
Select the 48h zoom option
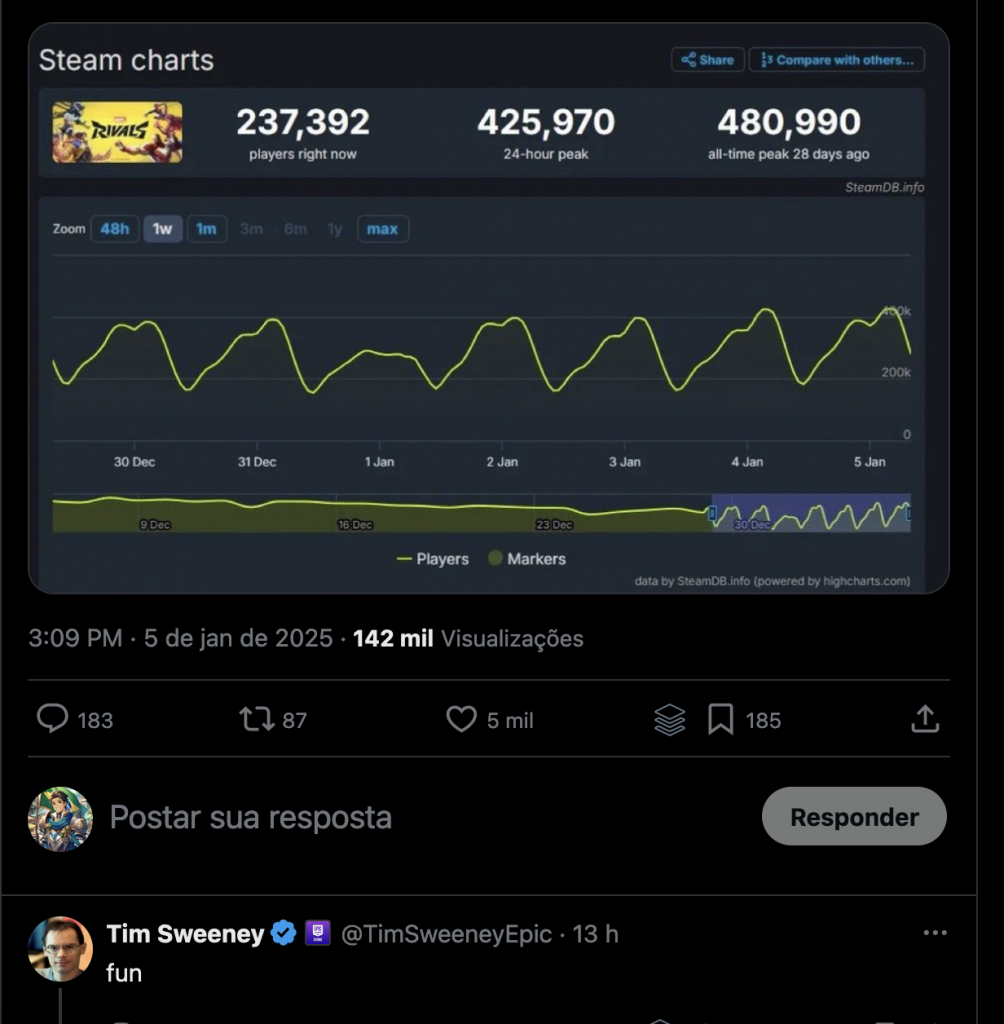coord(114,229)
